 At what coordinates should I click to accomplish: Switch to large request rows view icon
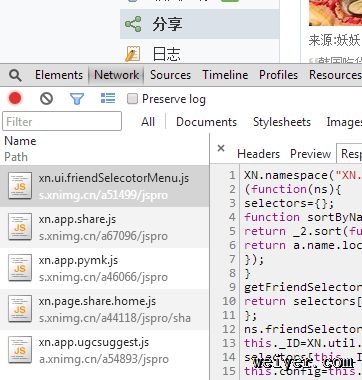click(x=108, y=98)
